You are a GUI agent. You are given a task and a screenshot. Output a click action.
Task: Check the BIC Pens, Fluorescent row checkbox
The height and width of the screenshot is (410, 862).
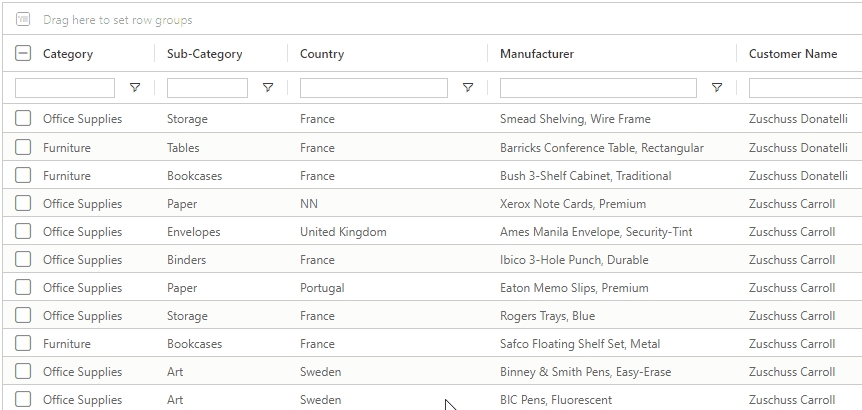[x=23, y=399]
